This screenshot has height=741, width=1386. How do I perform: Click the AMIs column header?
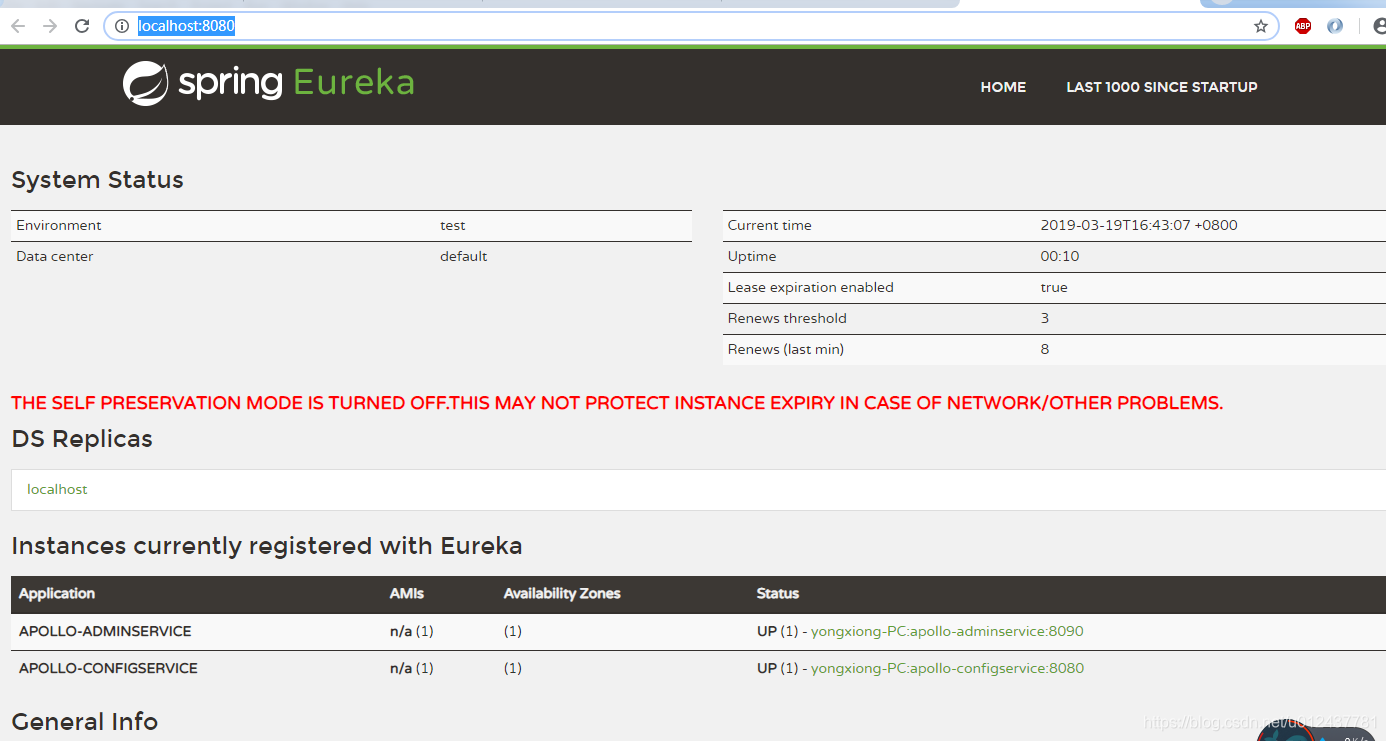[407, 593]
